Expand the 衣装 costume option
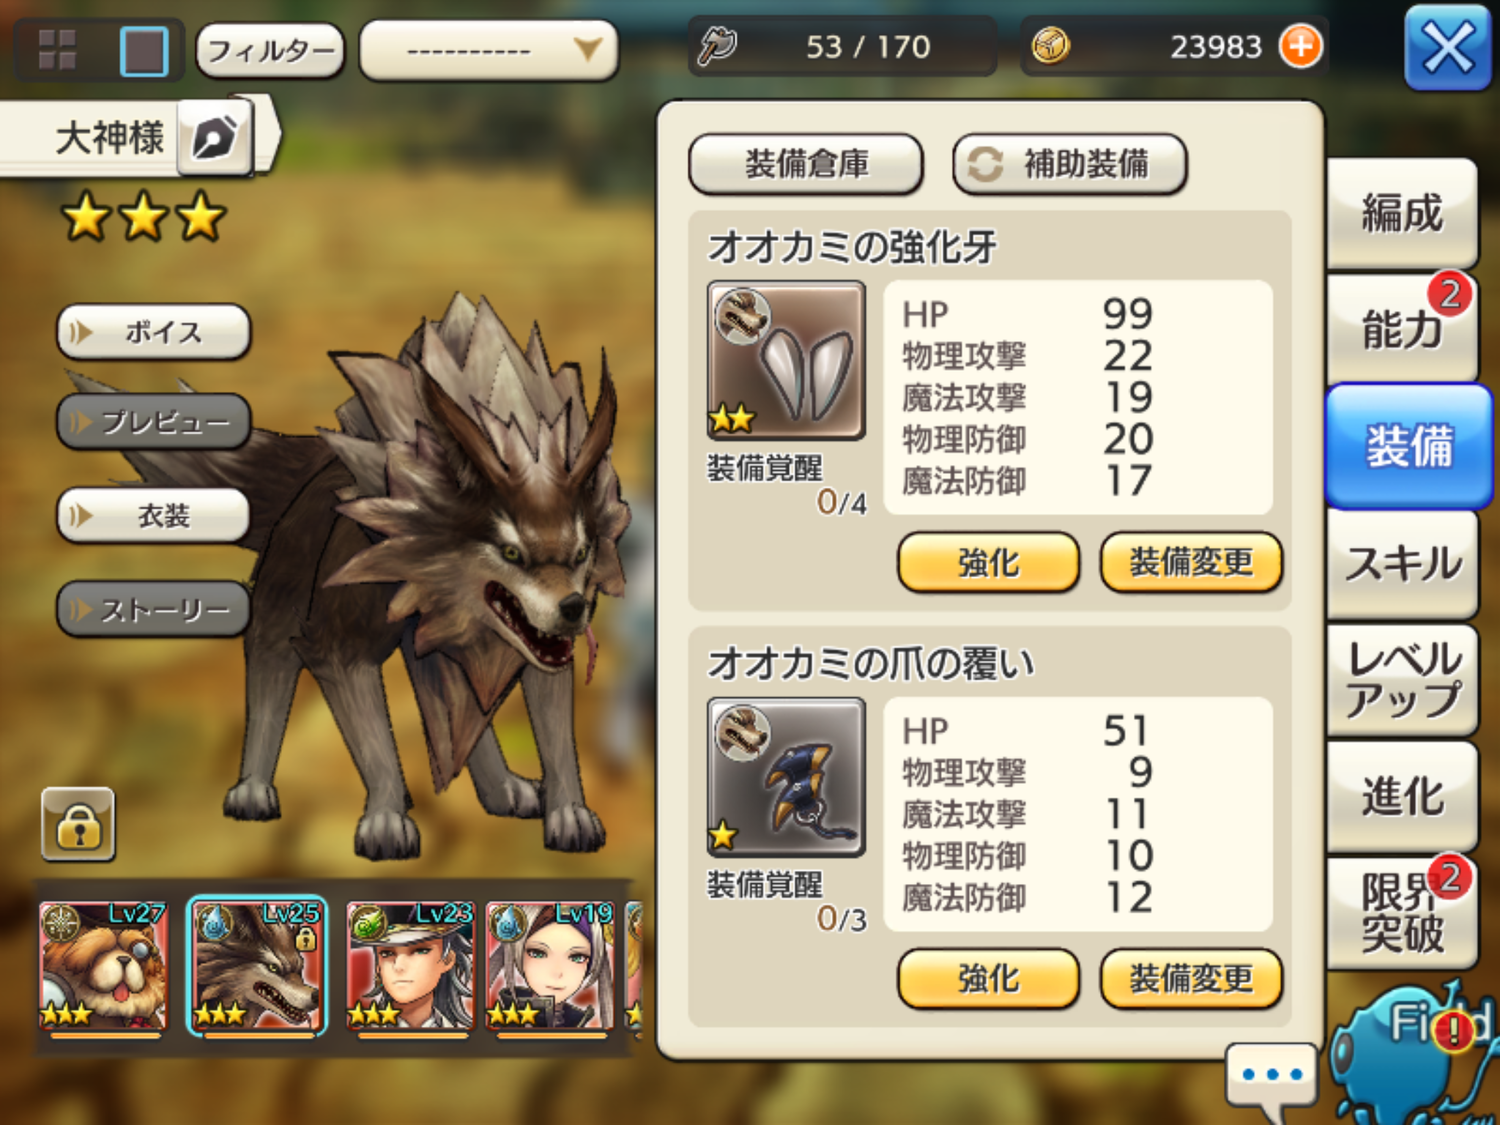Image resolution: width=1500 pixels, height=1125 pixels. coord(153,515)
